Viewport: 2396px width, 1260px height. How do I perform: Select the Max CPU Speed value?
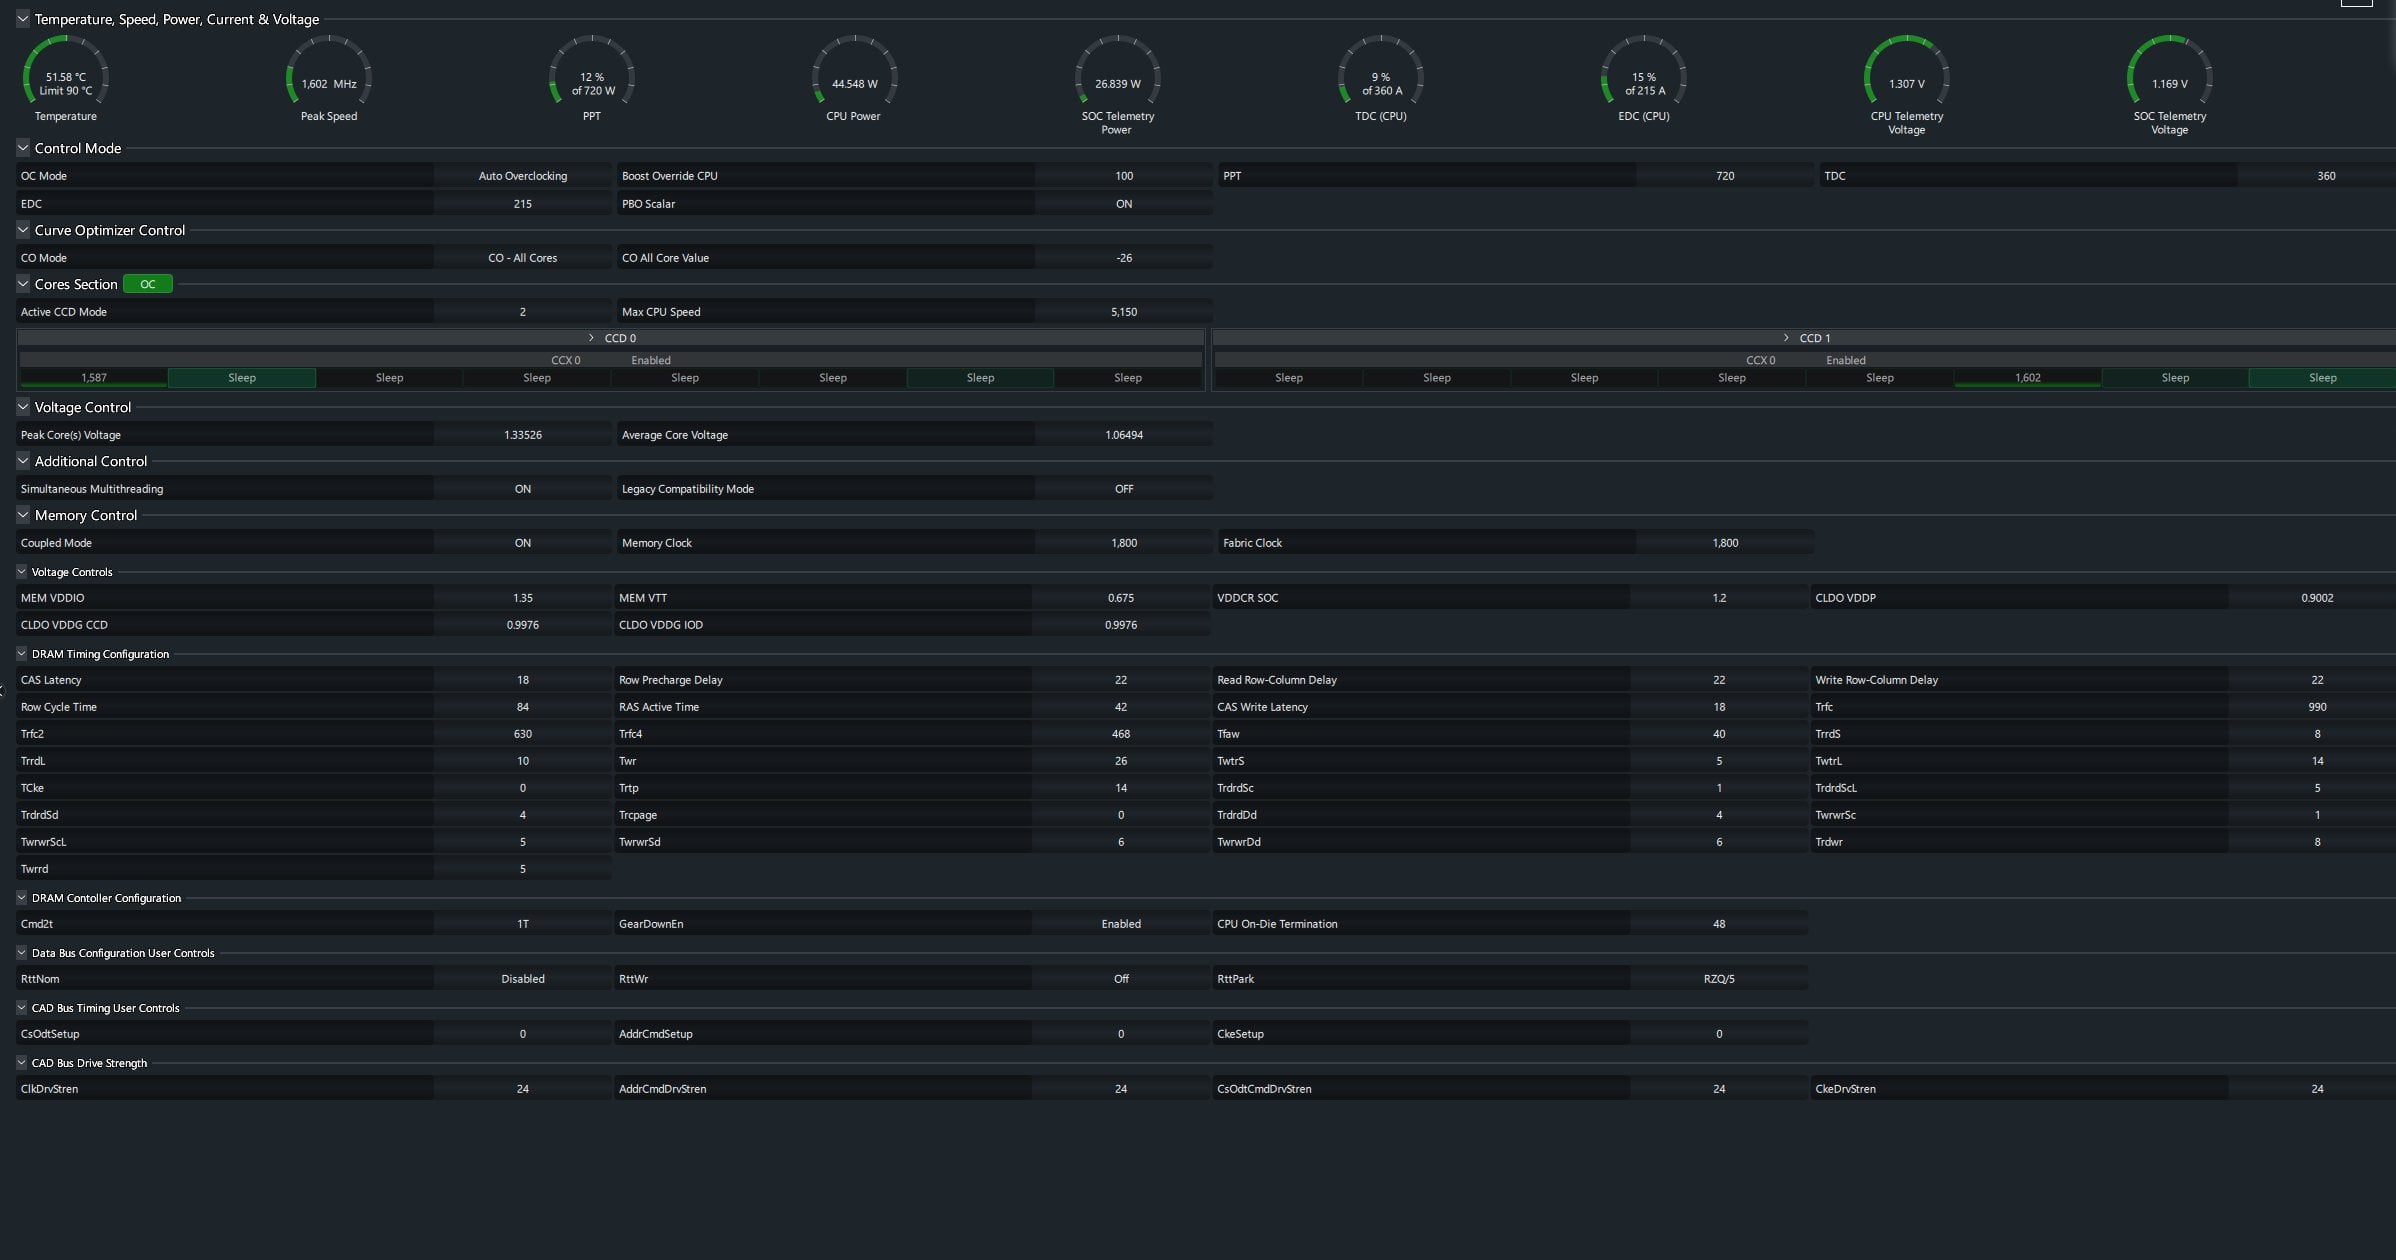pyautogui.click(x=1124, y=312)
